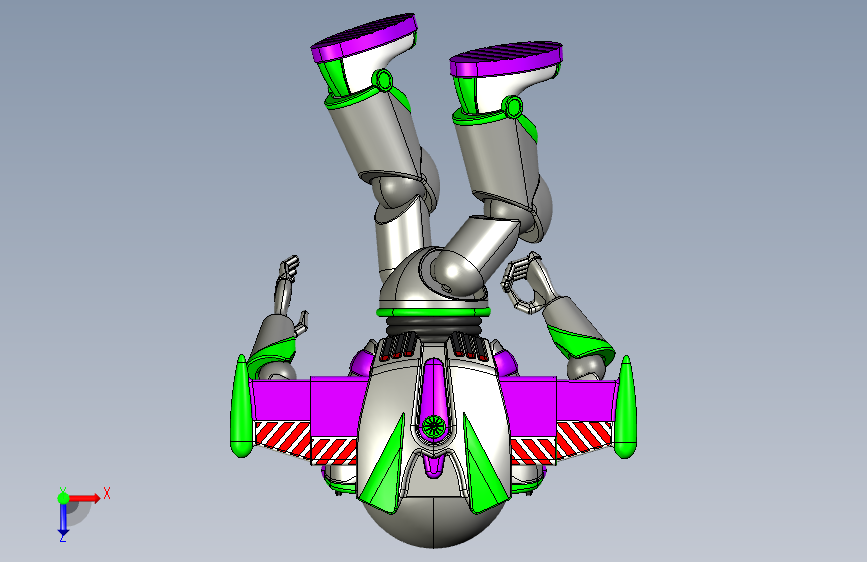Click the green Y axis dot of the triad
This screenshot has width=867, height=562.
click(63, 498)
